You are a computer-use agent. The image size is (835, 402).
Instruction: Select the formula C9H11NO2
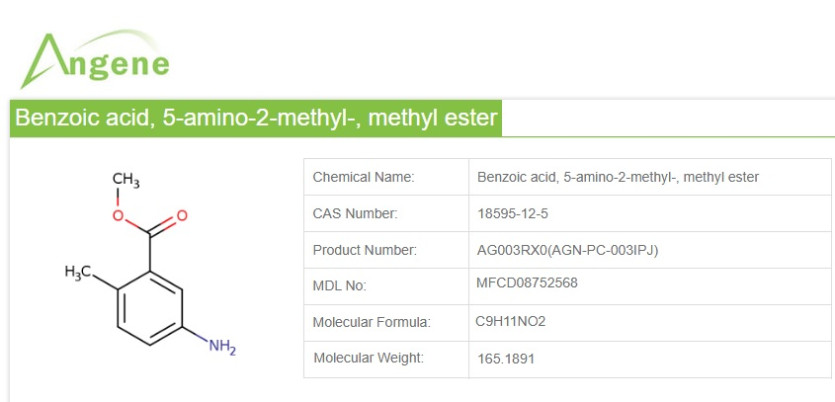click(x=511, y=321)
